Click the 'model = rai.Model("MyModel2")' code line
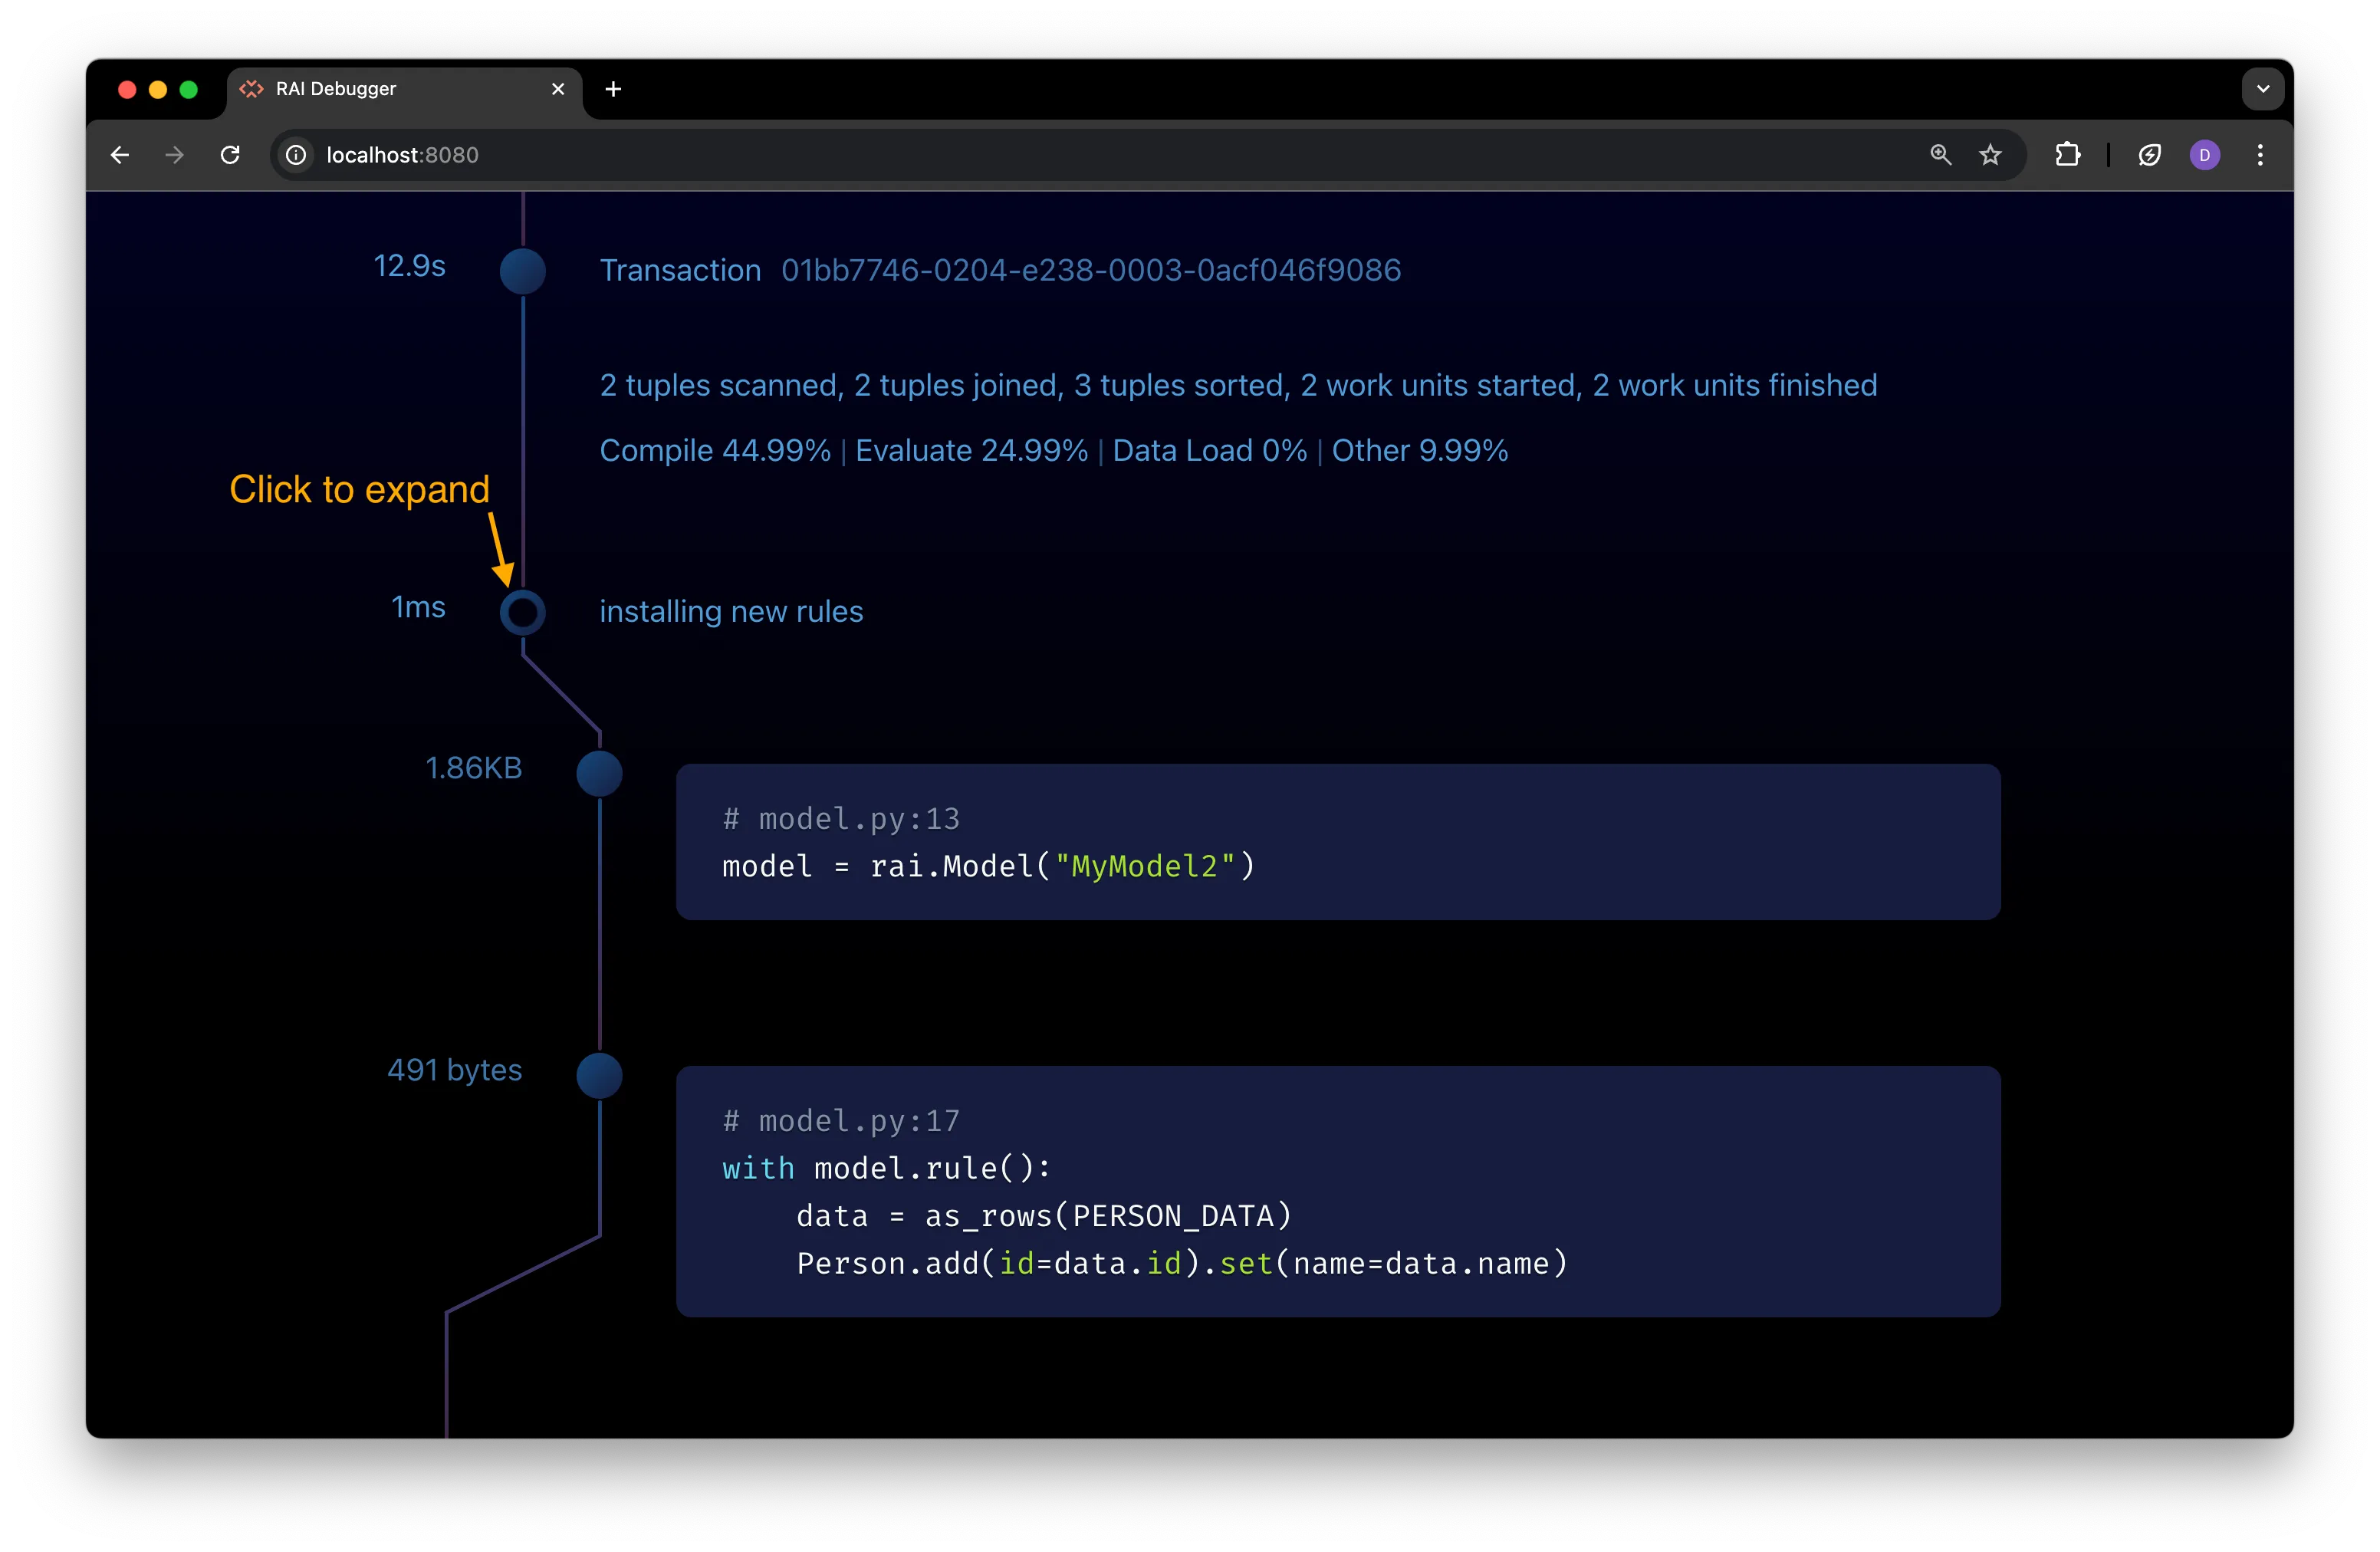 pyautogui.click(x=989, y=866)
